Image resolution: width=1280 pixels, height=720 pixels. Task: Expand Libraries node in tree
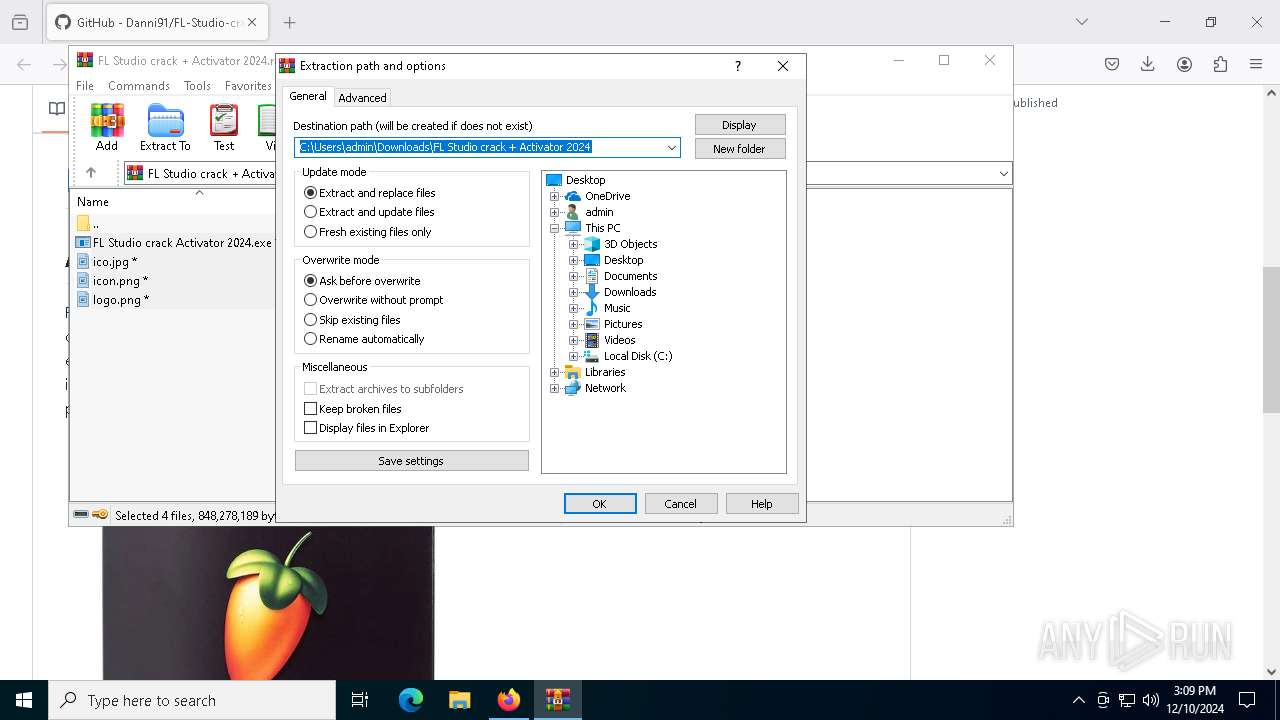pyautogui.click(x=555, y=372)
